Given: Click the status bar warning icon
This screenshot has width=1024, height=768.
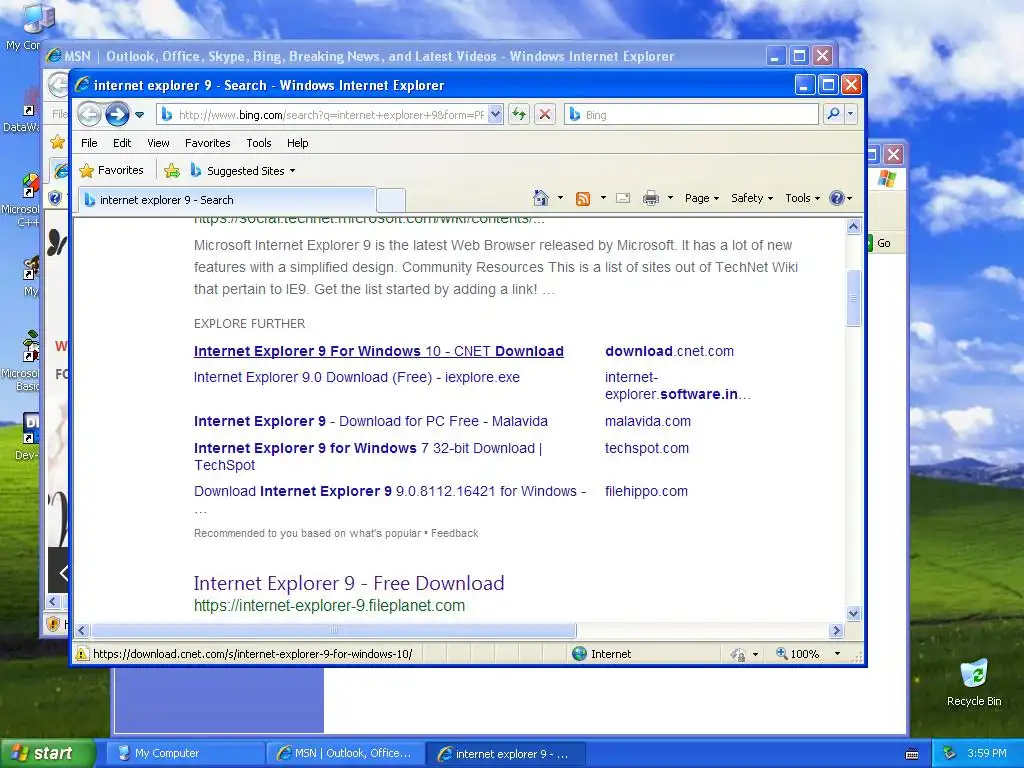Looking at the screenshot, I should pos(82,654).
